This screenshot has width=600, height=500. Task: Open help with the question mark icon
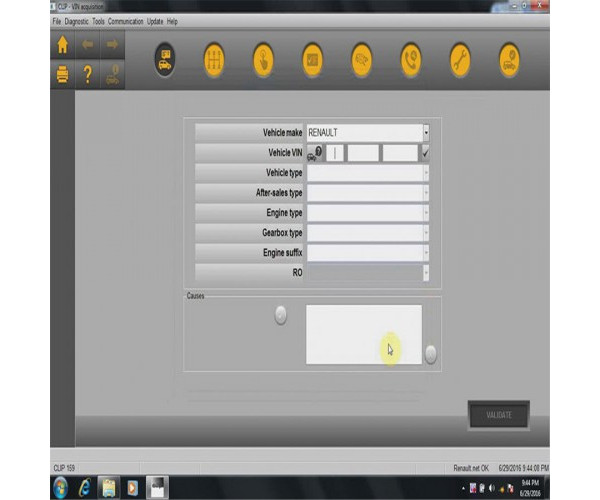[87, 74]
